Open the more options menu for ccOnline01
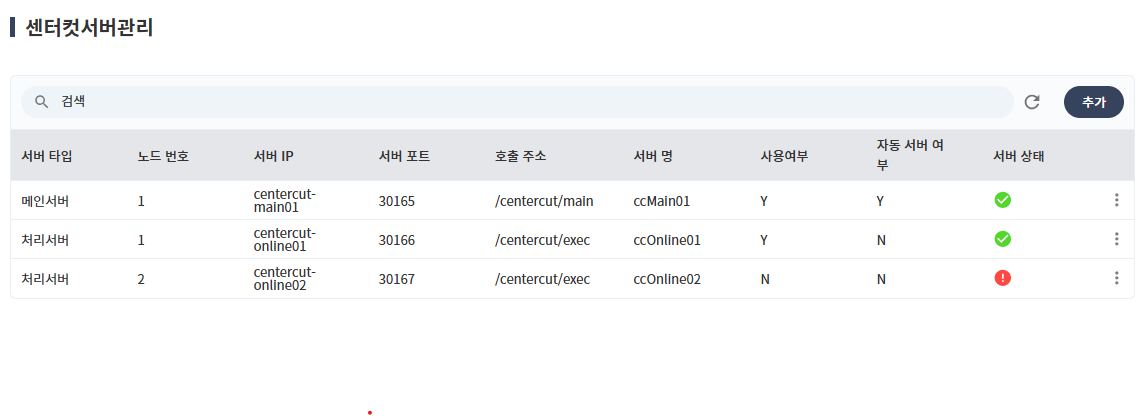The width and height of the screenshot is (1145, 416). click(x=1116, y=239)
